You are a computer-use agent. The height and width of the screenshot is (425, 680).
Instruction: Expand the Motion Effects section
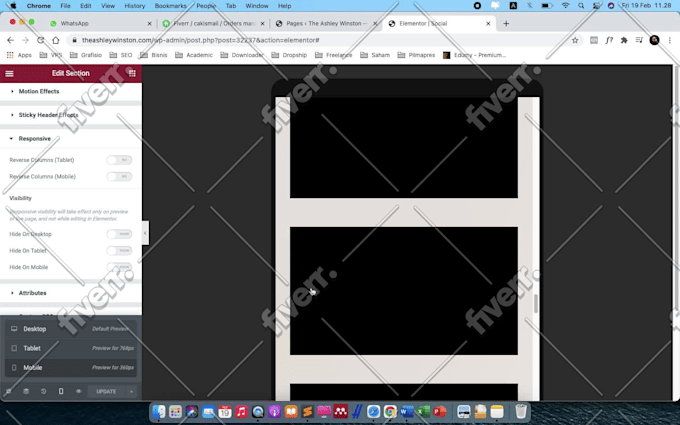pos(71,92)
